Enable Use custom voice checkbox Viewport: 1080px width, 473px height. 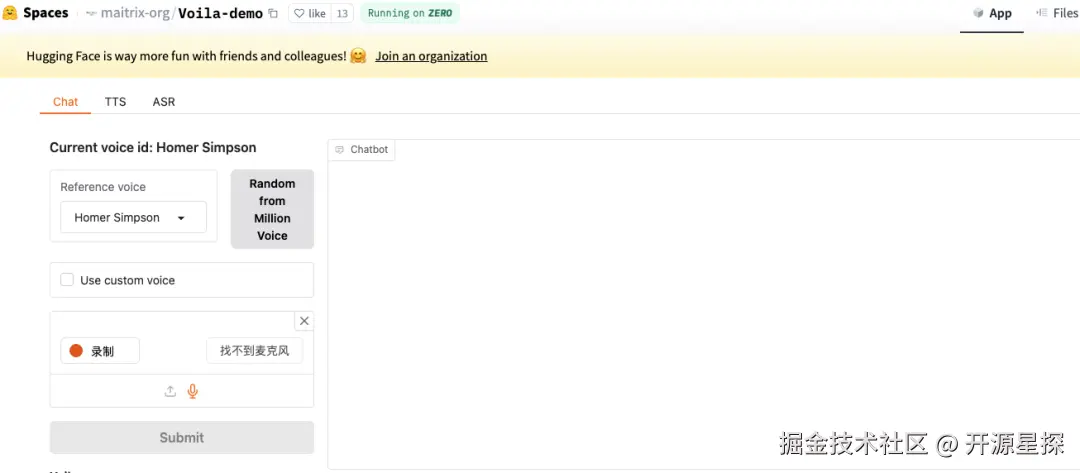coord(67,280)
